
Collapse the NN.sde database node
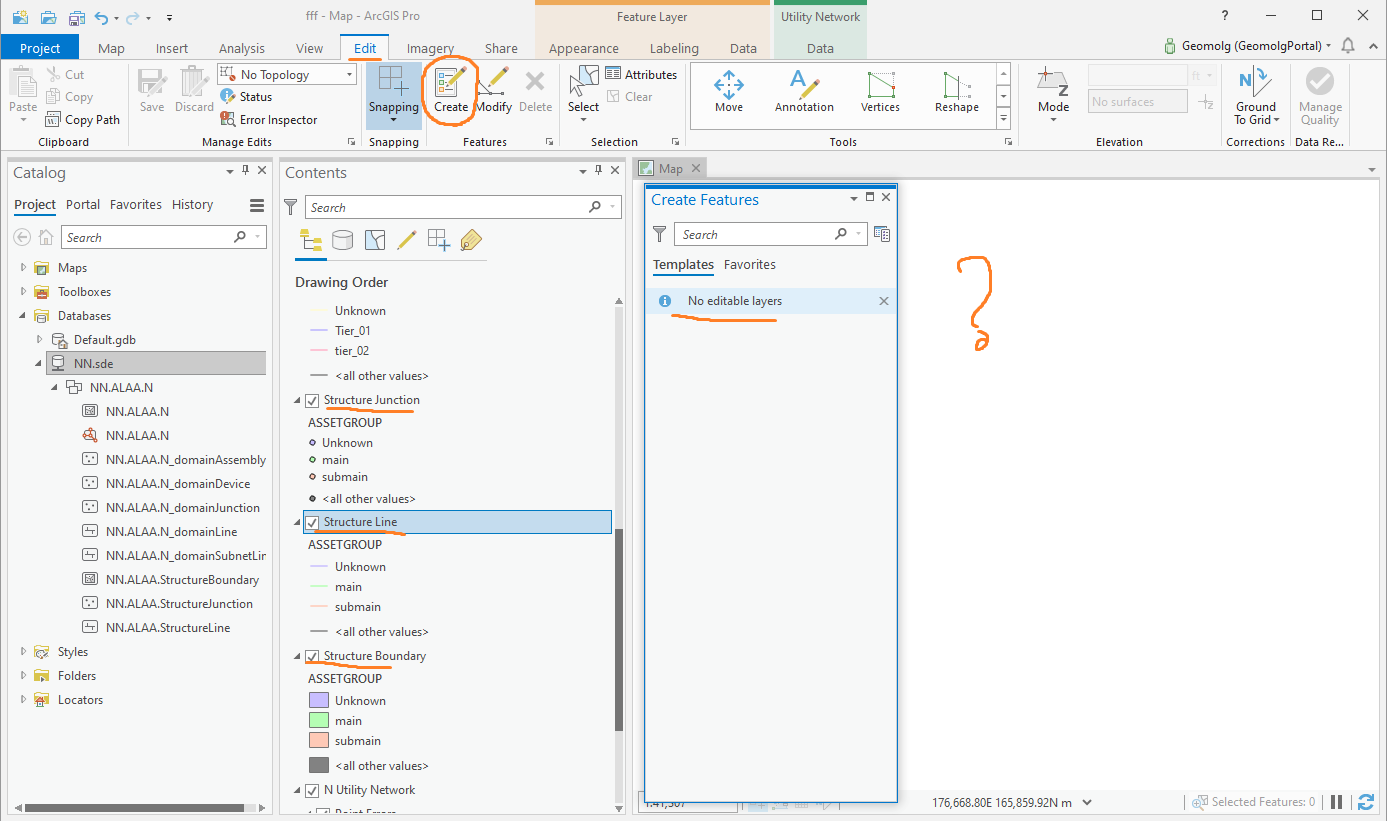click(x=40, y=364)
